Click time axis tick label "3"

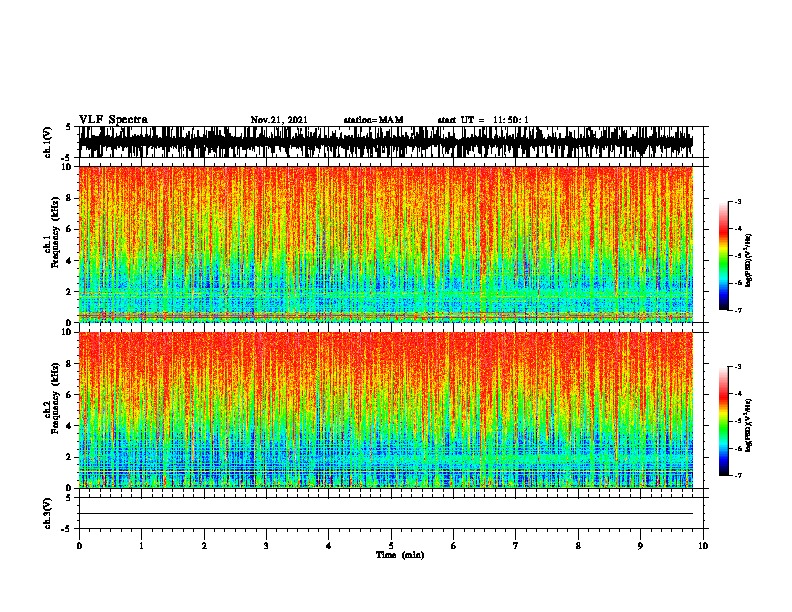[266, 546]
